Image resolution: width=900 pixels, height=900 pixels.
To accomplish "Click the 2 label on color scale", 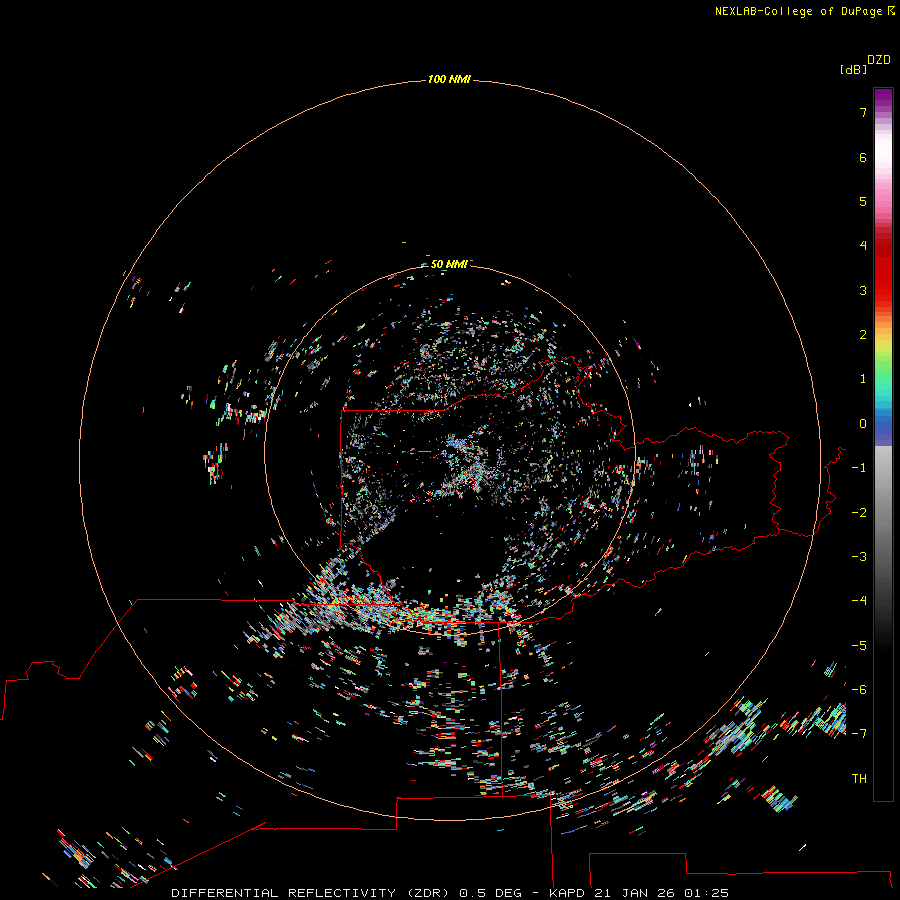I will coord(863,335).
